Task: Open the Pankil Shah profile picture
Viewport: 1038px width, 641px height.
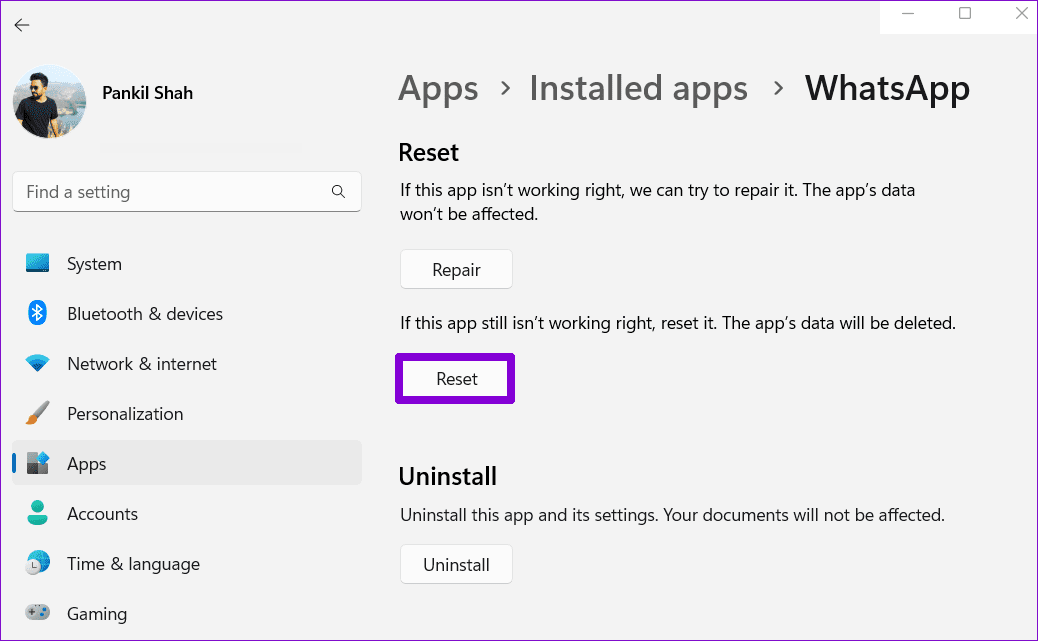Action: click(50, 101)
